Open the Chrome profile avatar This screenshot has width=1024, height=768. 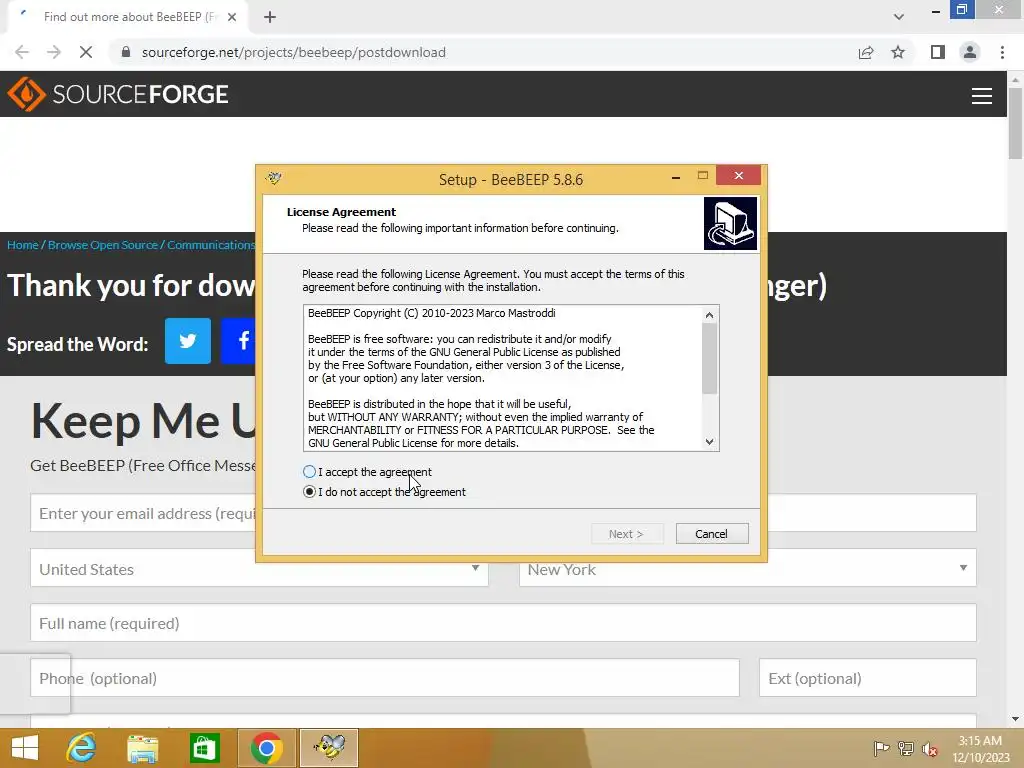[970, 52]
